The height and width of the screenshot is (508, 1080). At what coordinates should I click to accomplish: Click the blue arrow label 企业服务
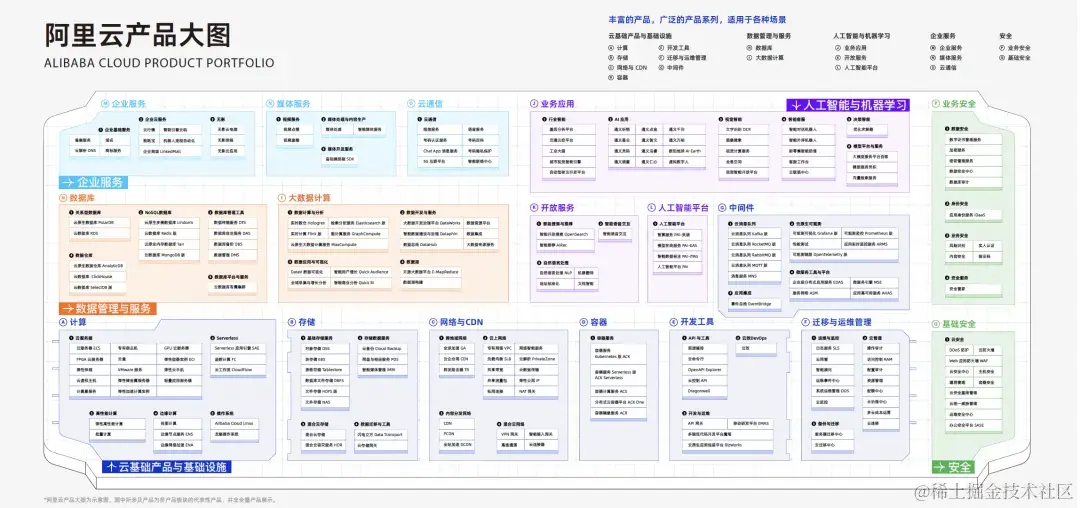(93, 182)
